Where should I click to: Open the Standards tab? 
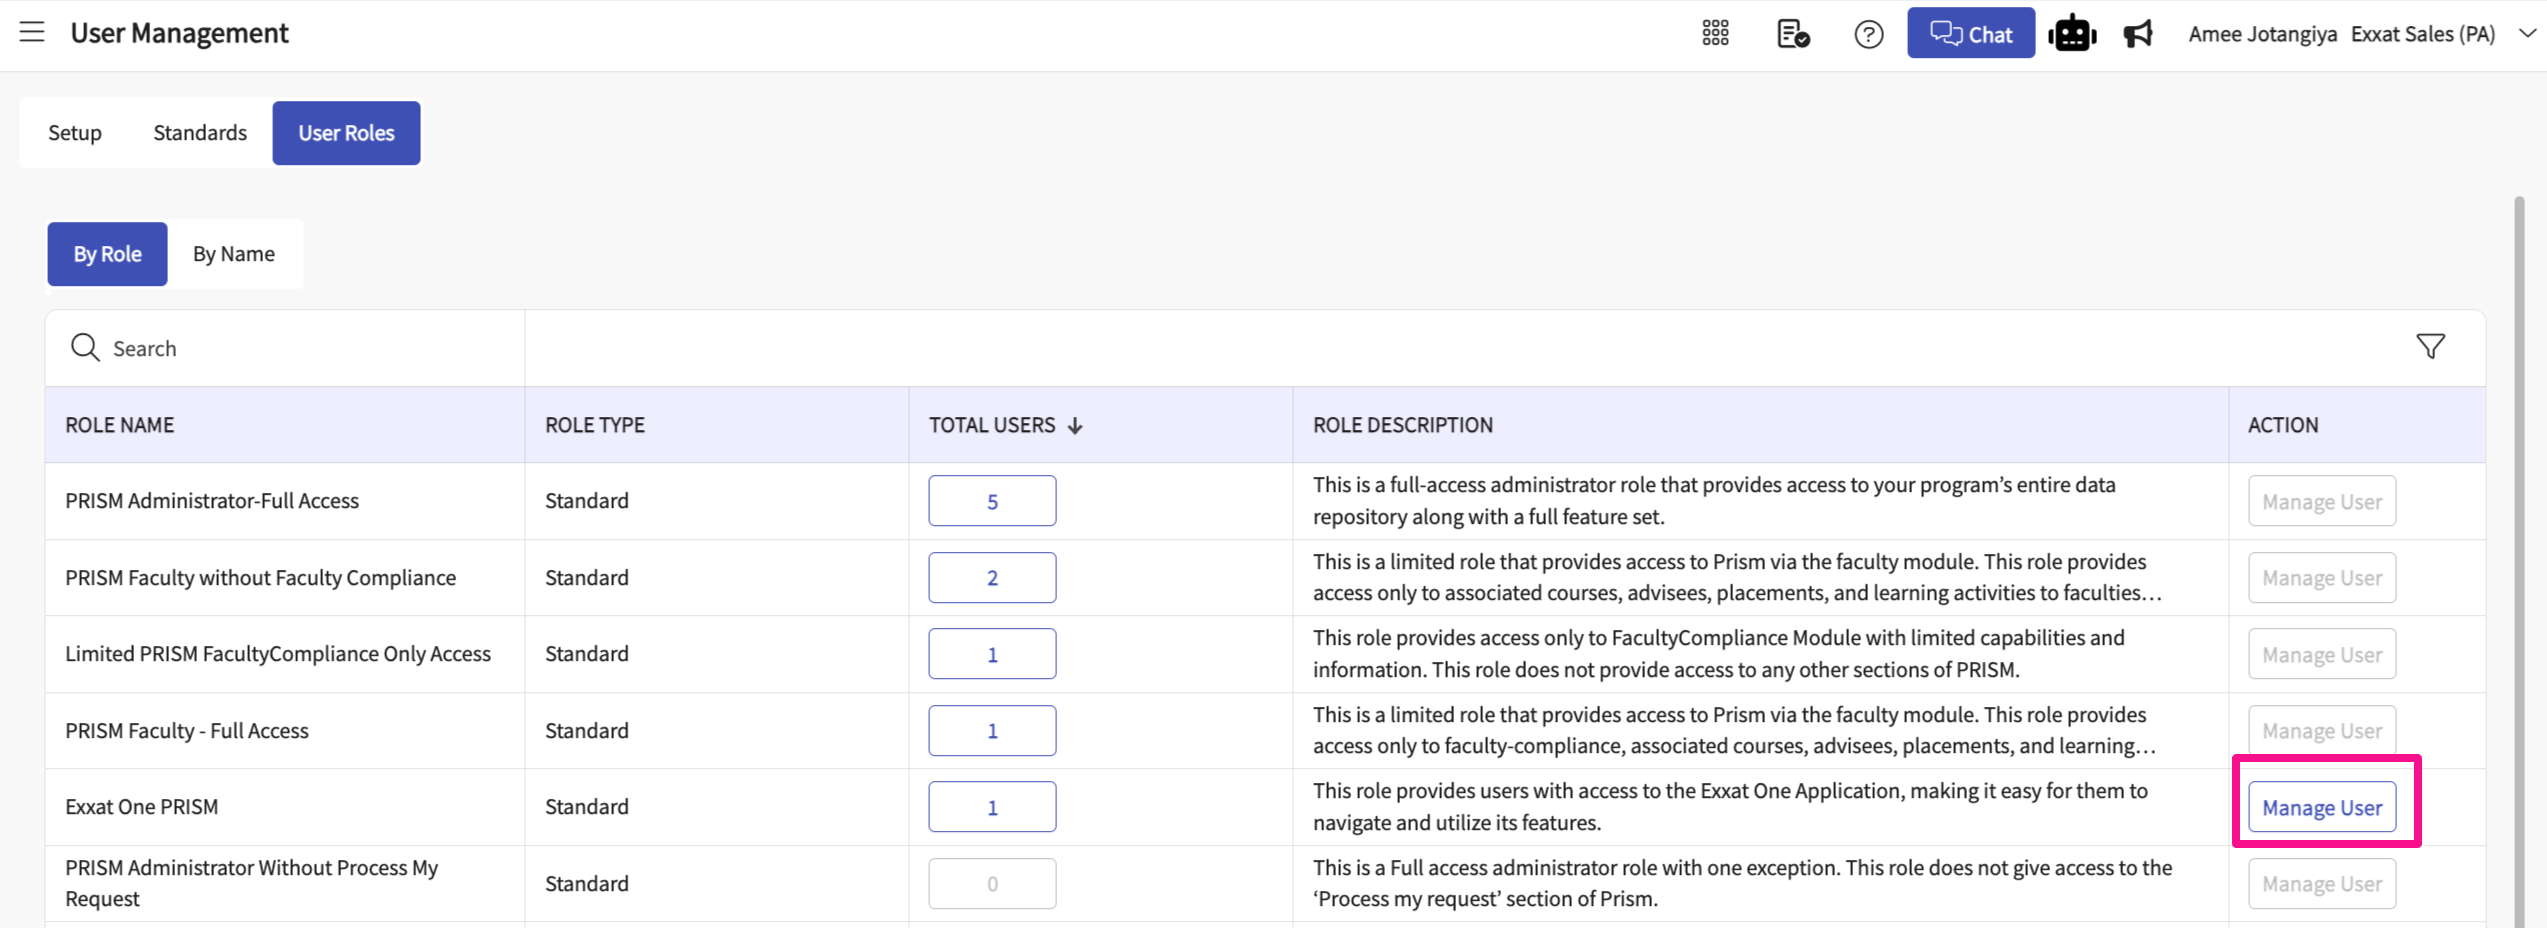click(x=200, y=133)
